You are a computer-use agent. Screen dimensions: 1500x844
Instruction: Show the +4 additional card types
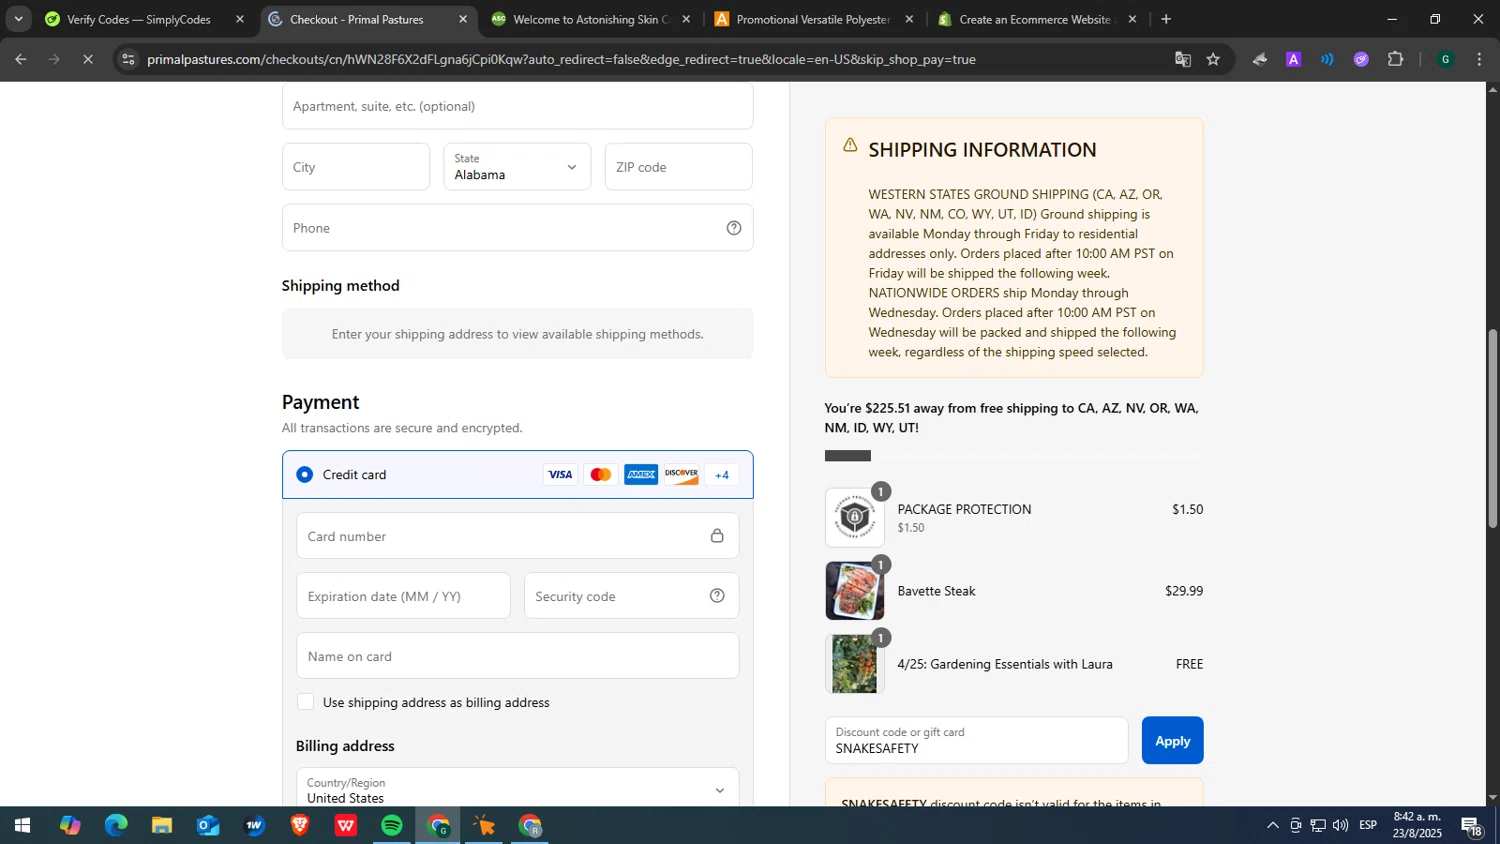coord(722,475)
